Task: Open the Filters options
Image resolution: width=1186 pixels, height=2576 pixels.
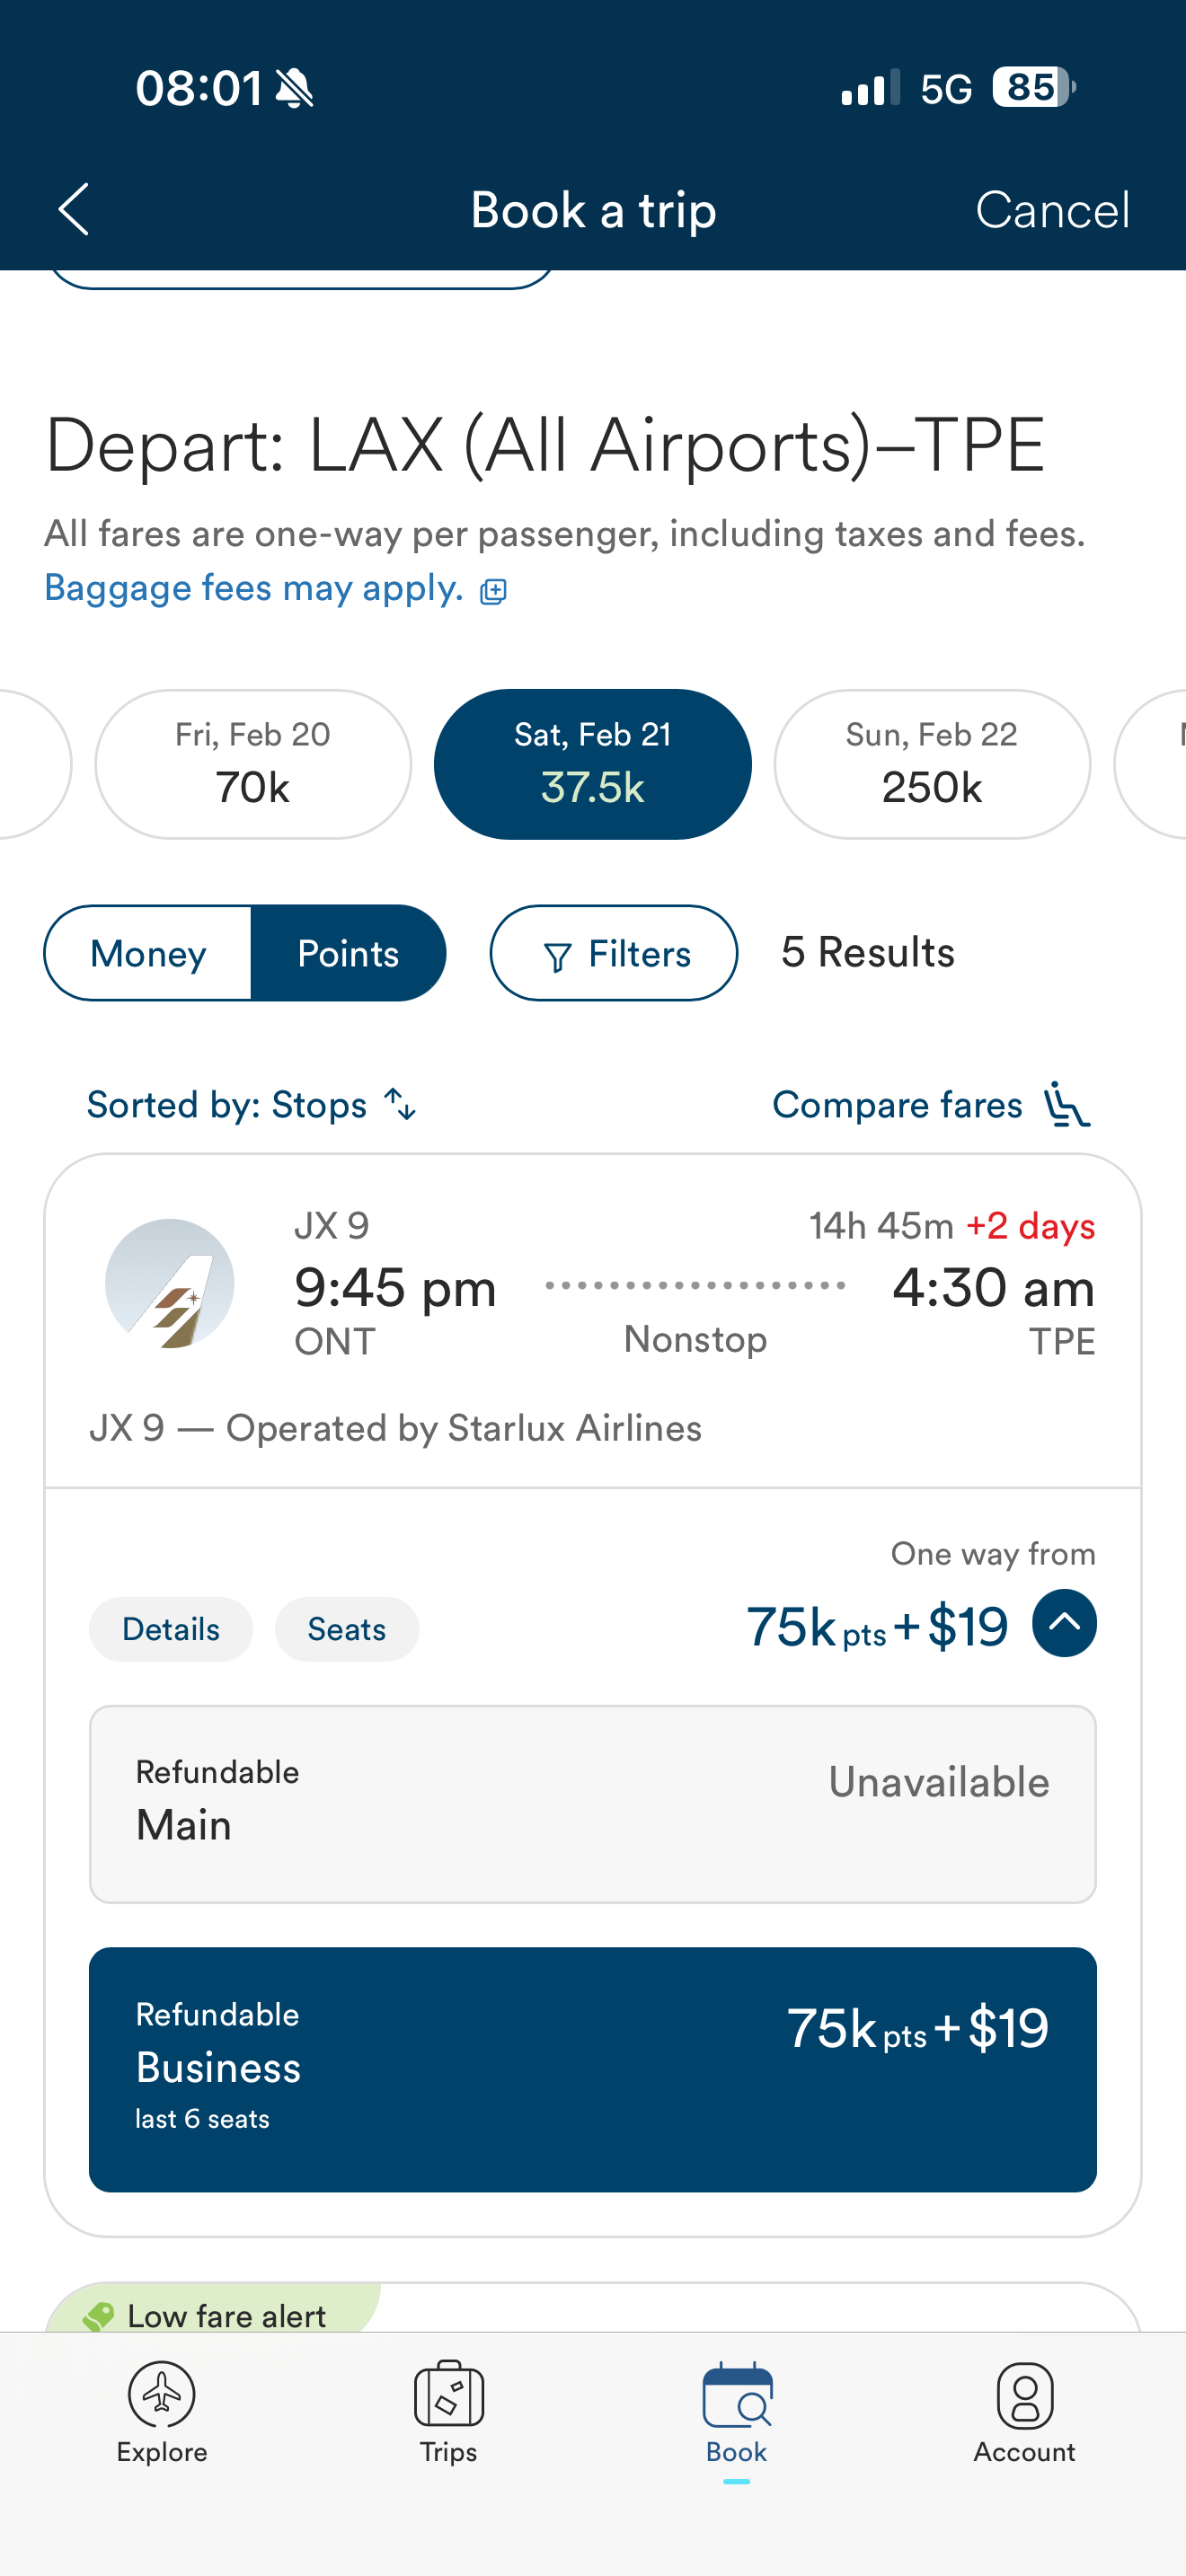Action: [x=613, y=953]
